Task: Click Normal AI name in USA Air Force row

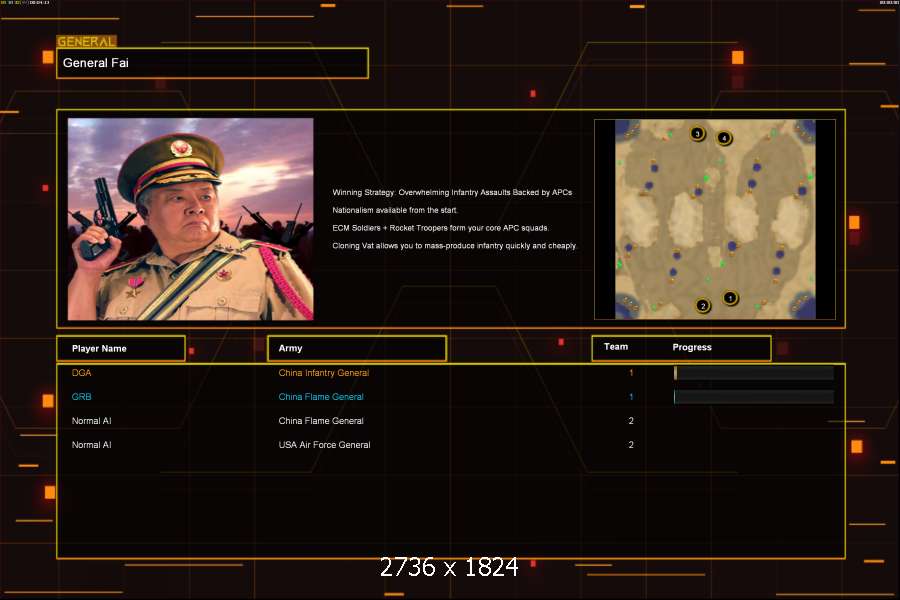Action: [91, 445]
